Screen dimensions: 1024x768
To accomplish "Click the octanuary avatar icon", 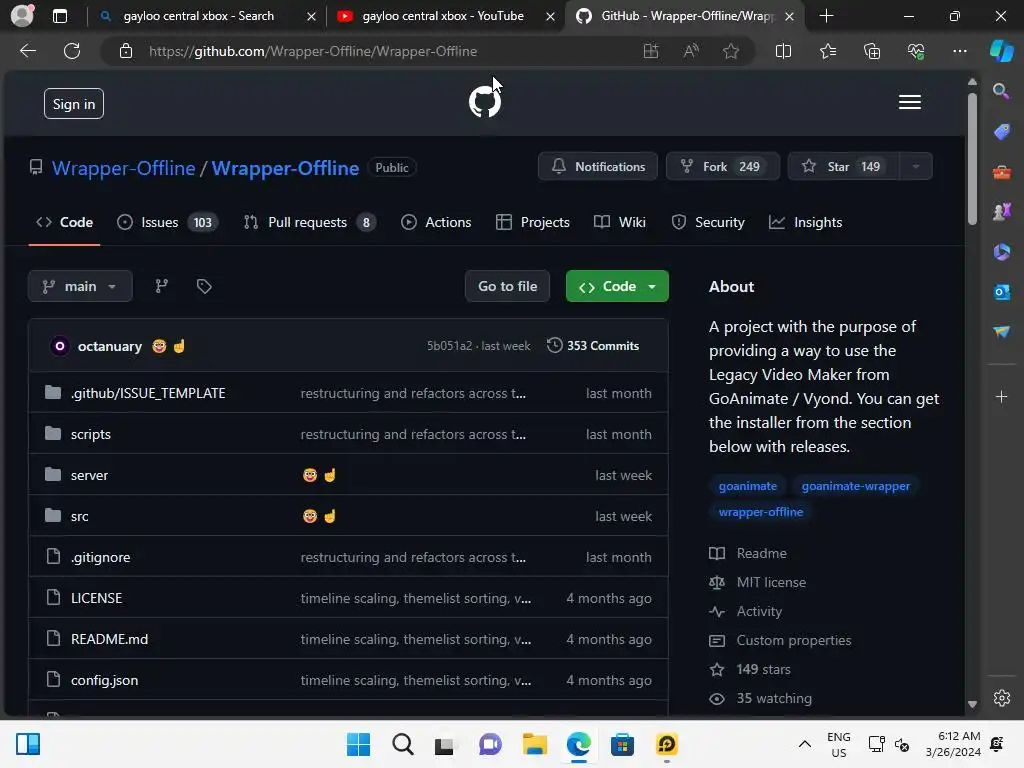I will 59,346.
